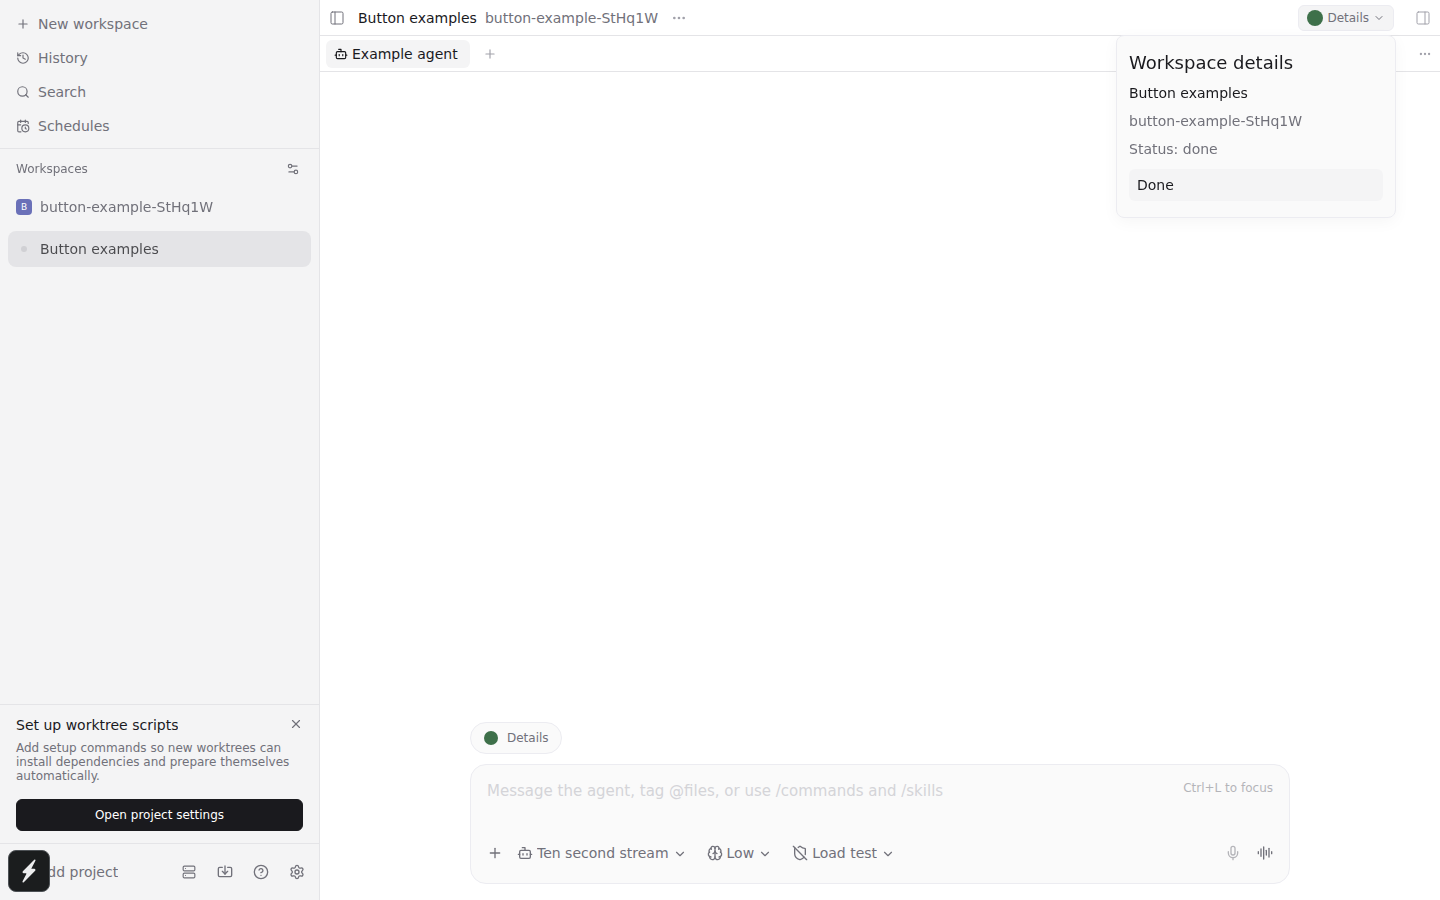This screenshot has width=1440, height=900.
Task: Open help question mark icon
Action: pos(261,872)
